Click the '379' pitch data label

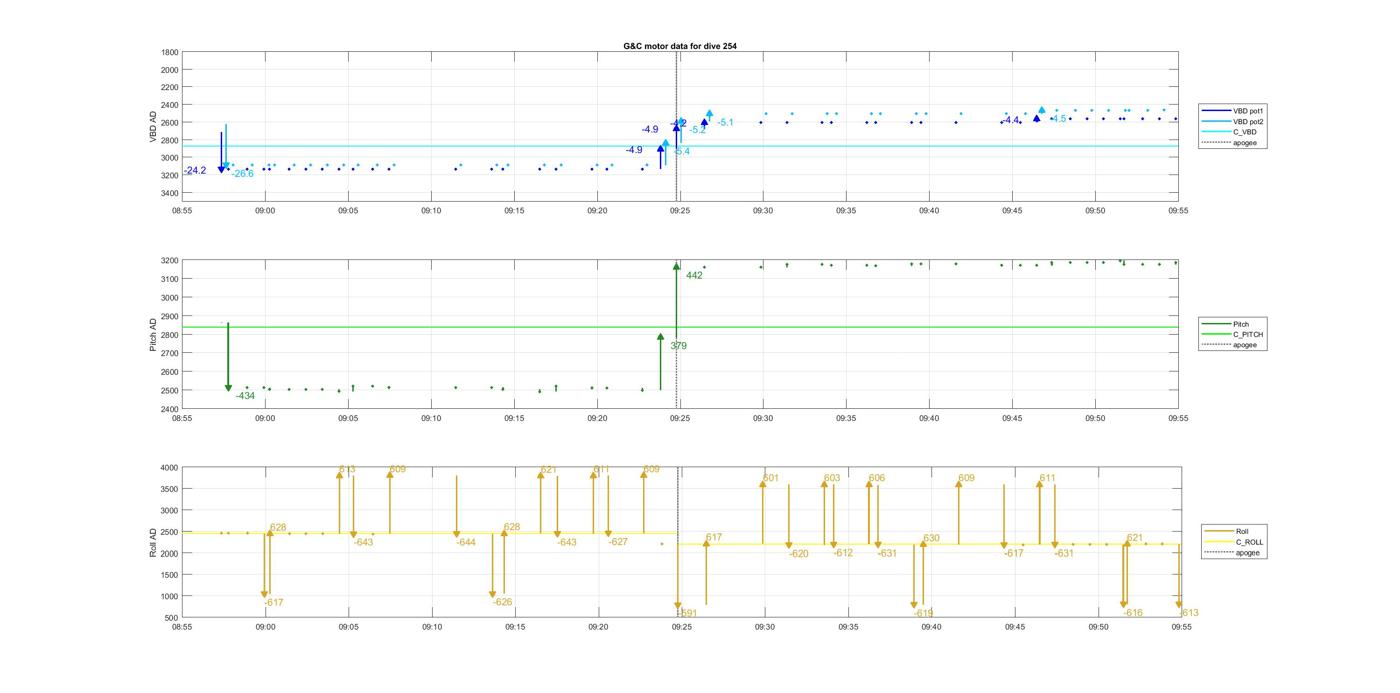678,346
